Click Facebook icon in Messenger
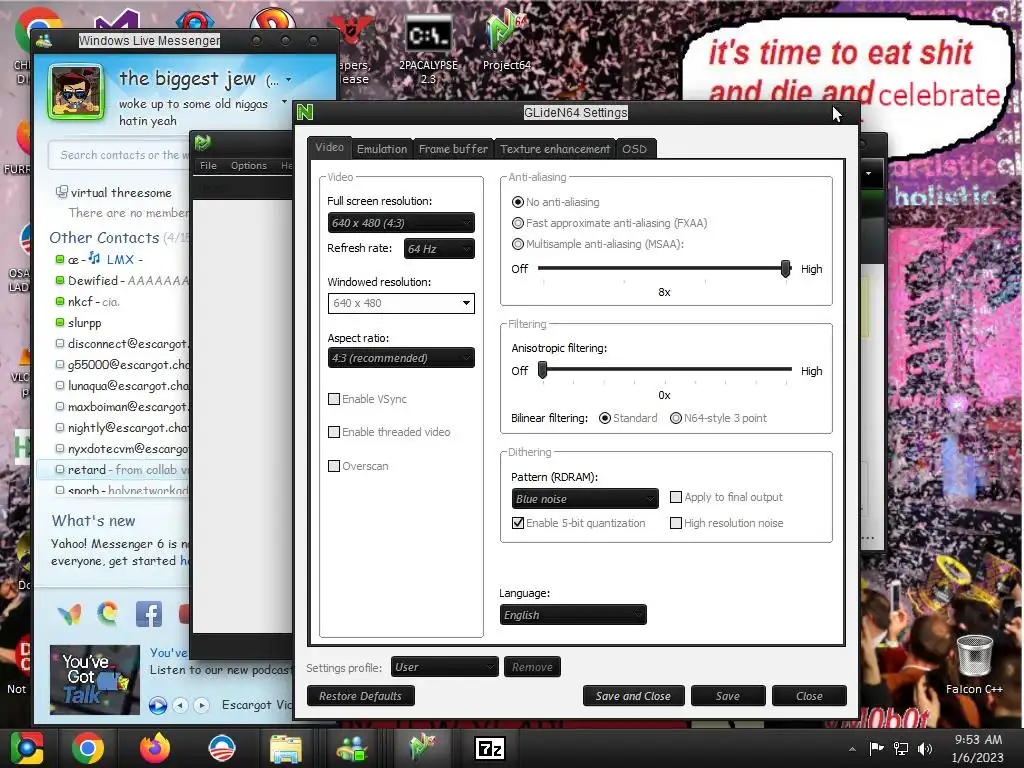The image size is (1024, 768). [x=149, y=614]
